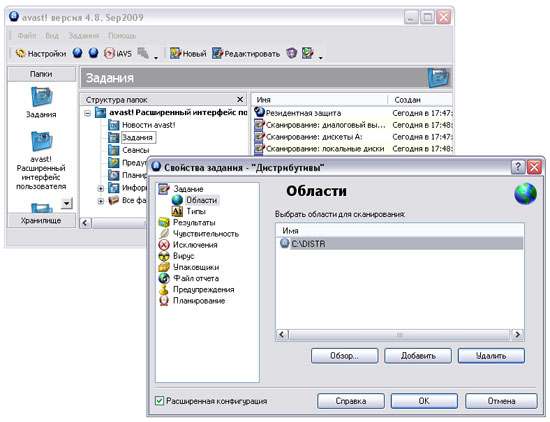Select the Сканирование: диалоговый вы... row
The height and width of the screenshot is (422, 550).
pos(353,125)
